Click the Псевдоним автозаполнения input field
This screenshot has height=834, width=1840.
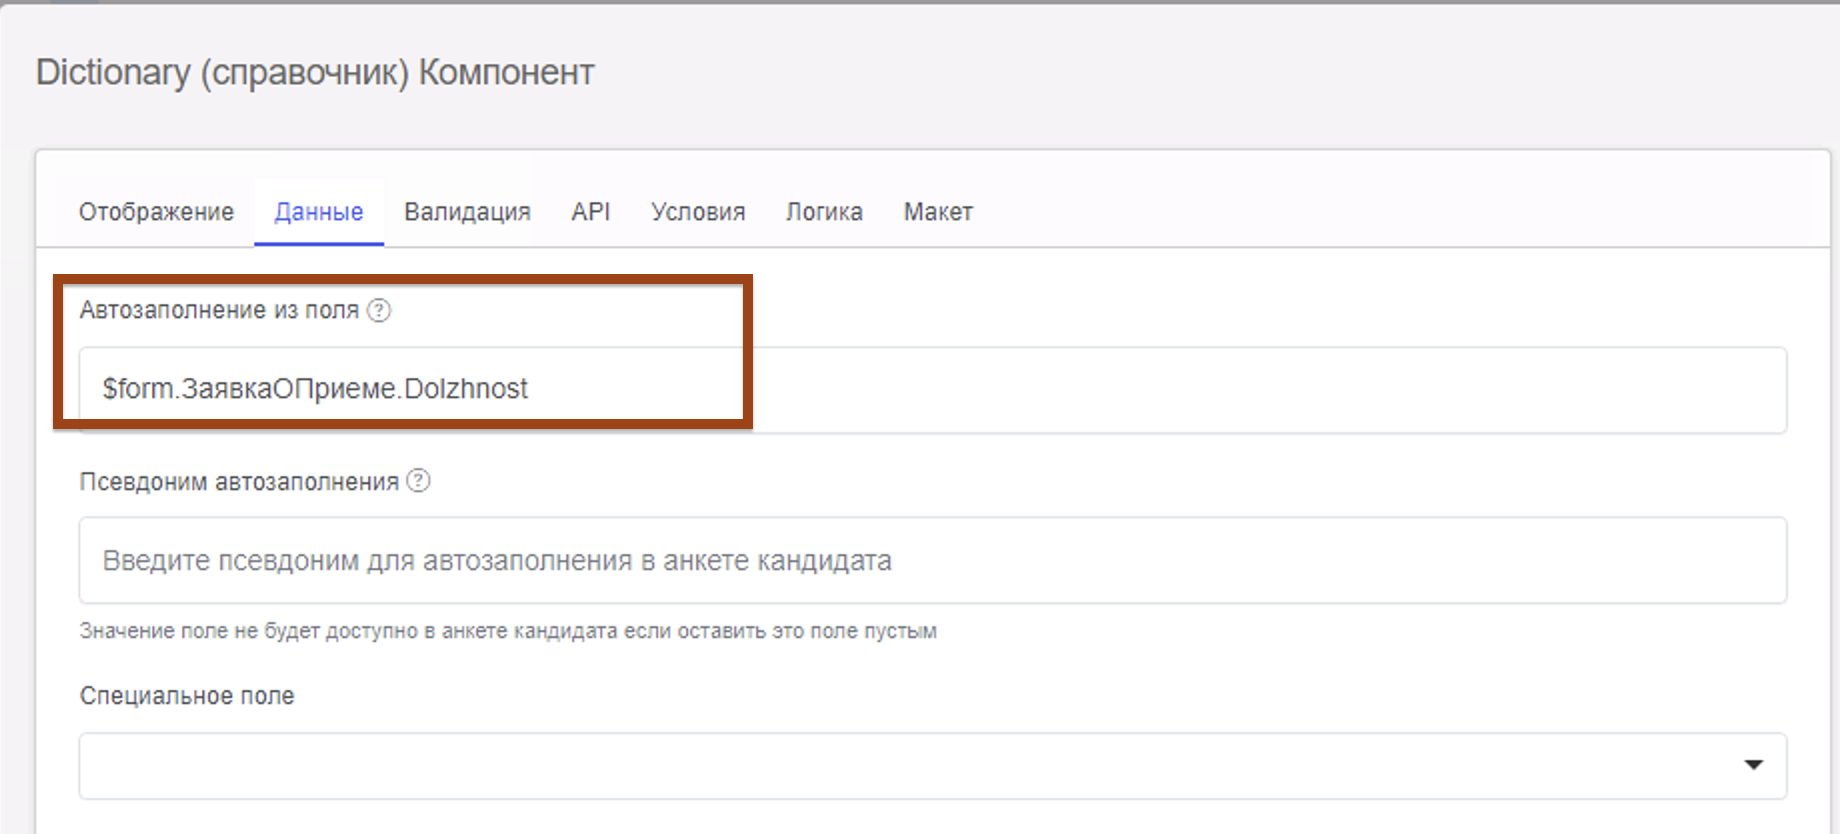tap(932, 560)
